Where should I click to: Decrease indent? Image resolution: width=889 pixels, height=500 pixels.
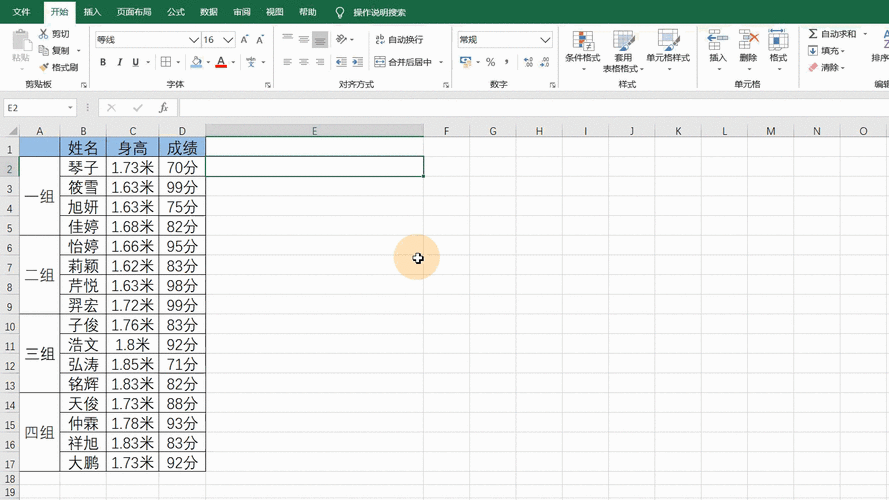pos(341,62)
